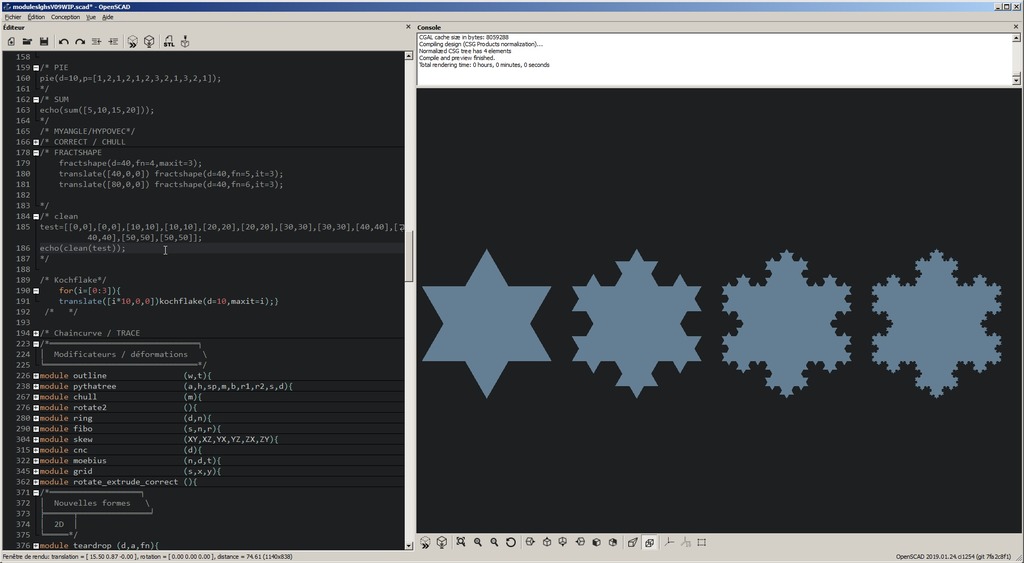Switch to Top view

click(547, 542)
